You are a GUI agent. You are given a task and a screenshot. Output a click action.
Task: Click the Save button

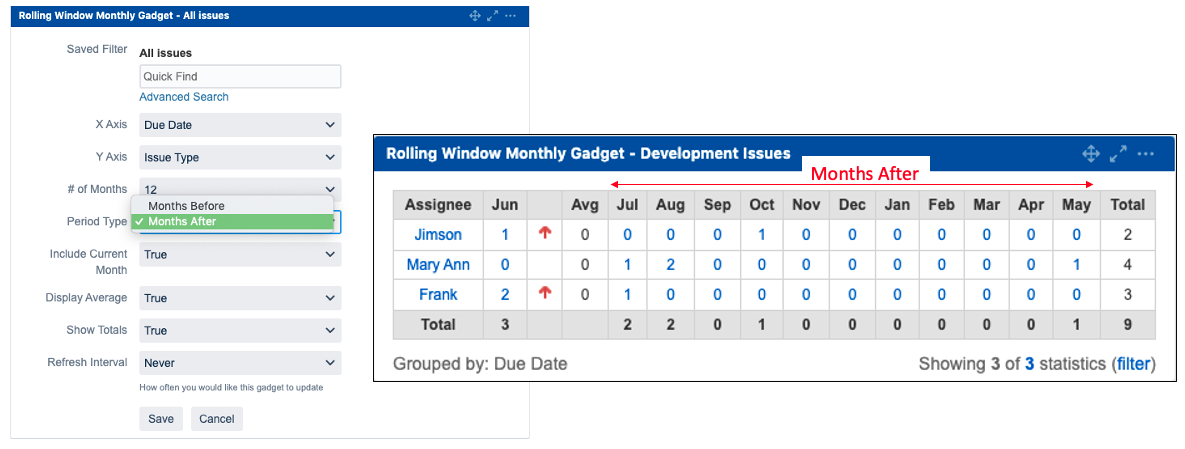click(x=160, y=419)
